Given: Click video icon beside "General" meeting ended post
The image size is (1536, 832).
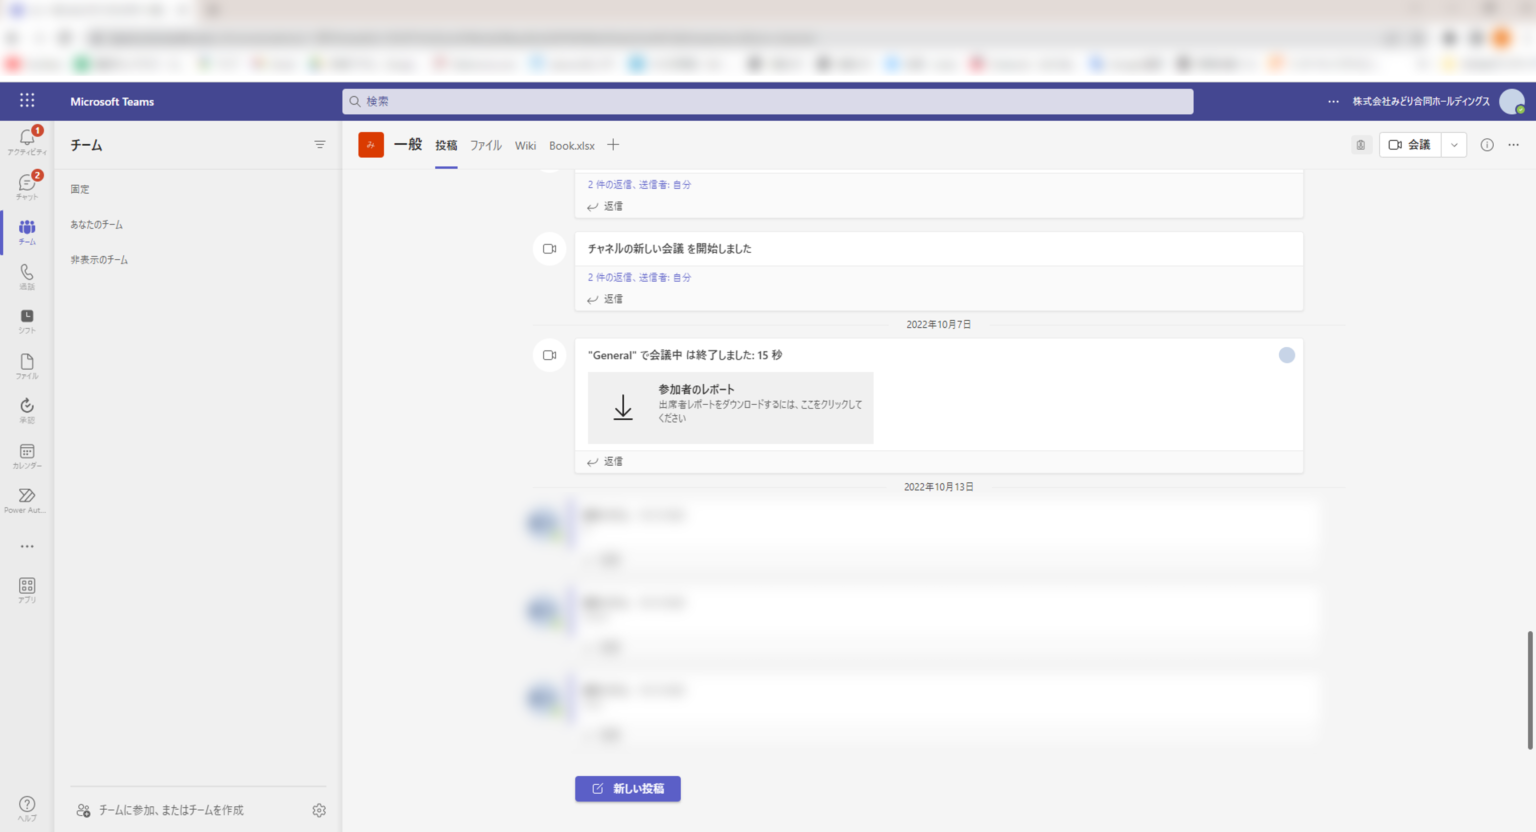Looking at the screenshot, I should coord(549,355).
